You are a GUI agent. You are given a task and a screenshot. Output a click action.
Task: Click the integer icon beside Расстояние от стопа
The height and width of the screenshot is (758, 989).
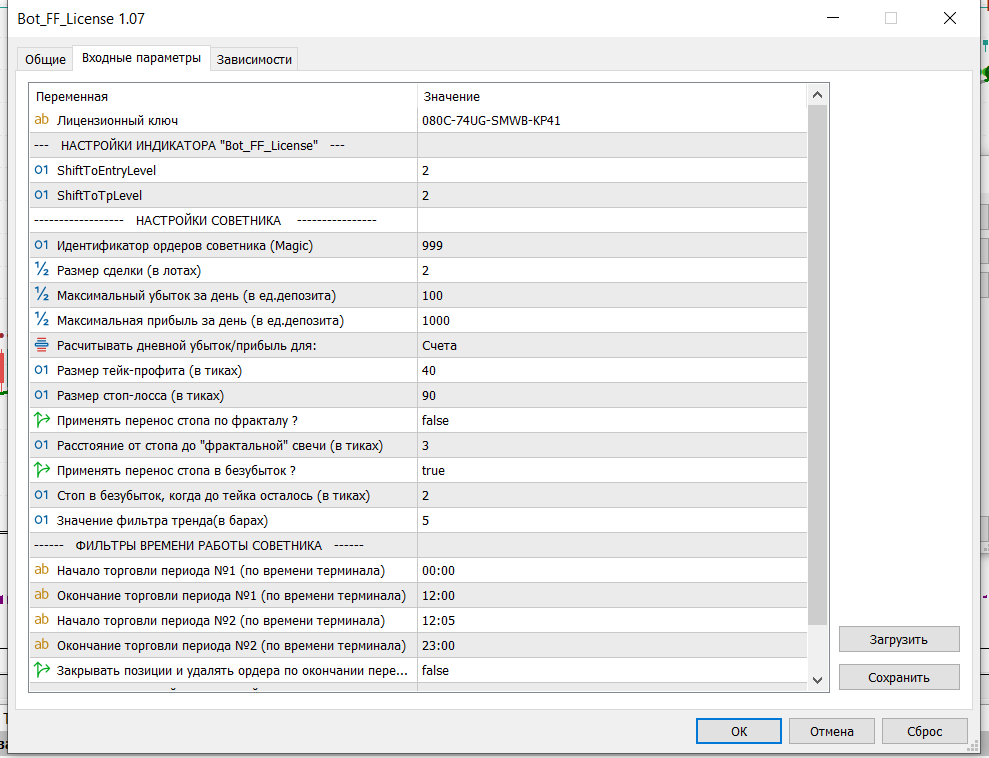pos(42,445)
